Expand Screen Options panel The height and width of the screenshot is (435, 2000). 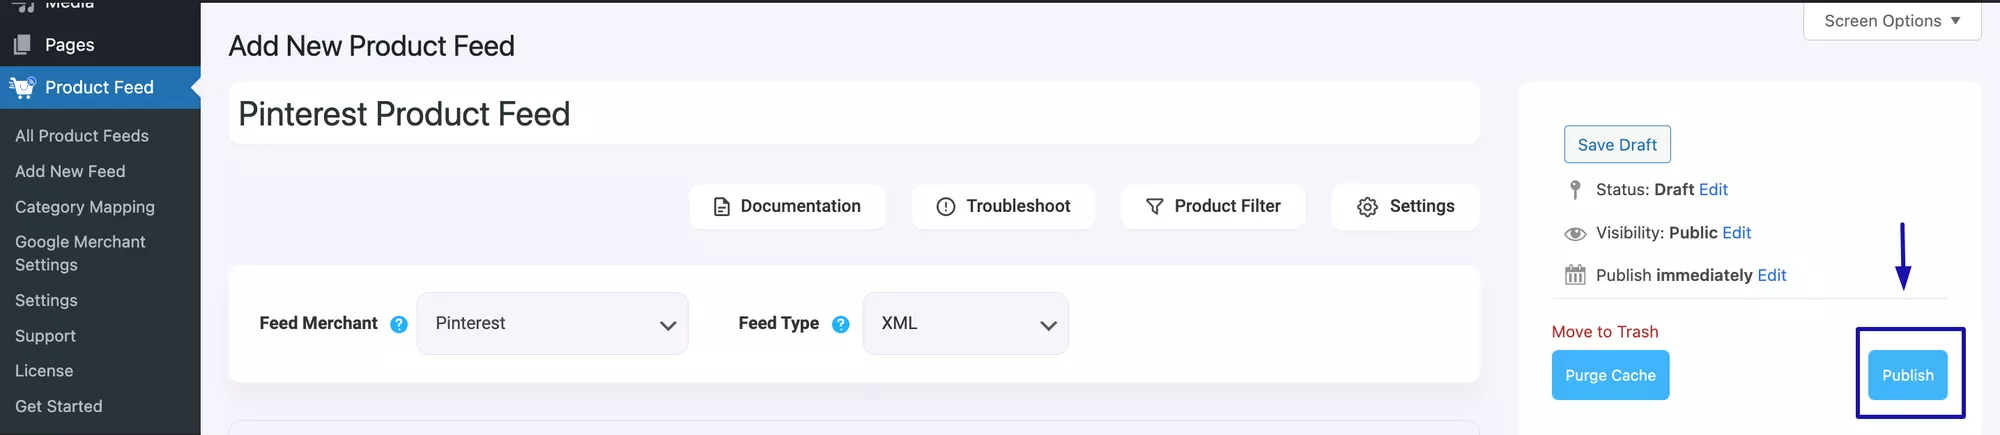(1892, 21)
